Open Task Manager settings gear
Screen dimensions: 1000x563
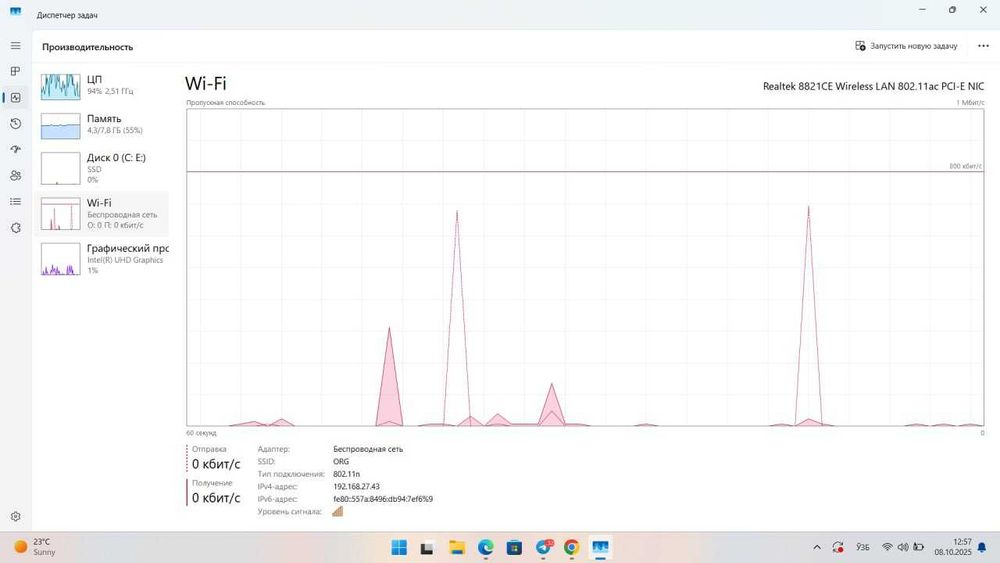15,516
